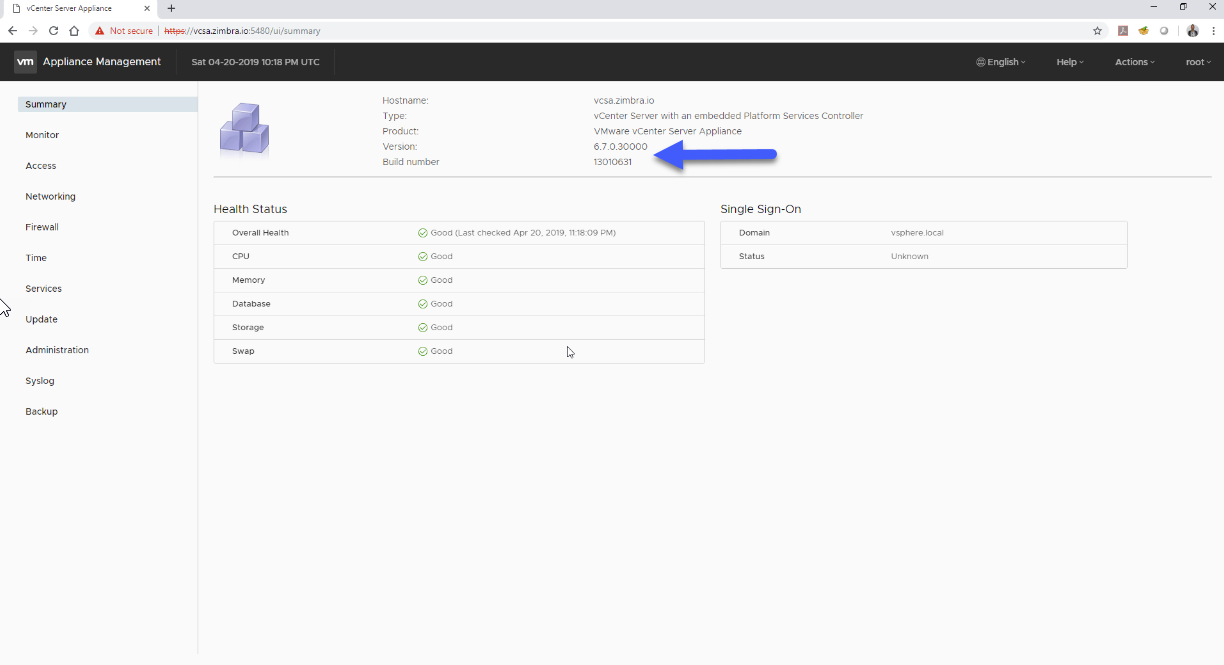The height and width of the screenshot is (665, 1224).
Task: Click browser back arrow
Action: point(12,31)
